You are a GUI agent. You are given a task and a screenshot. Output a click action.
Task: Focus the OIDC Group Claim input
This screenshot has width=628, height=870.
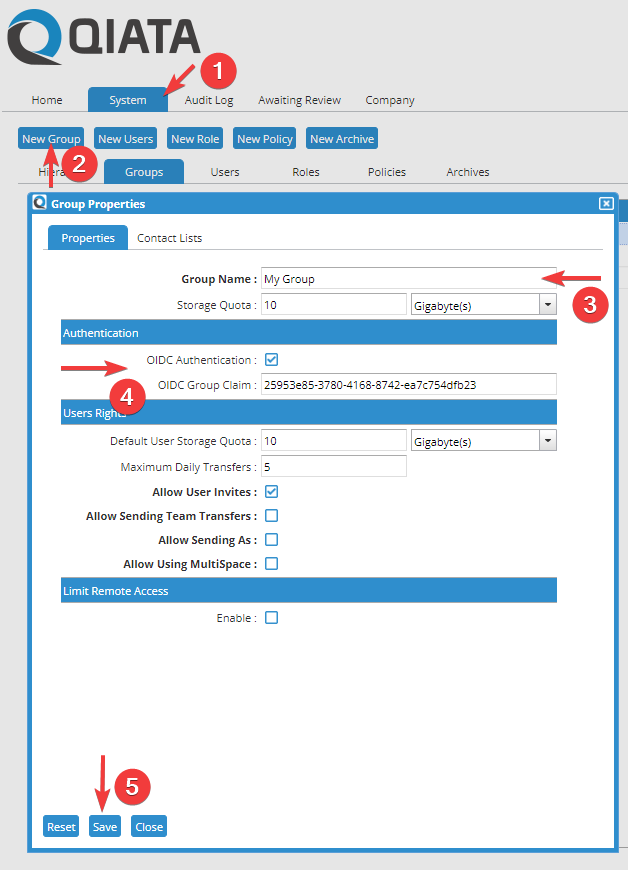click(x=407, y=384)
